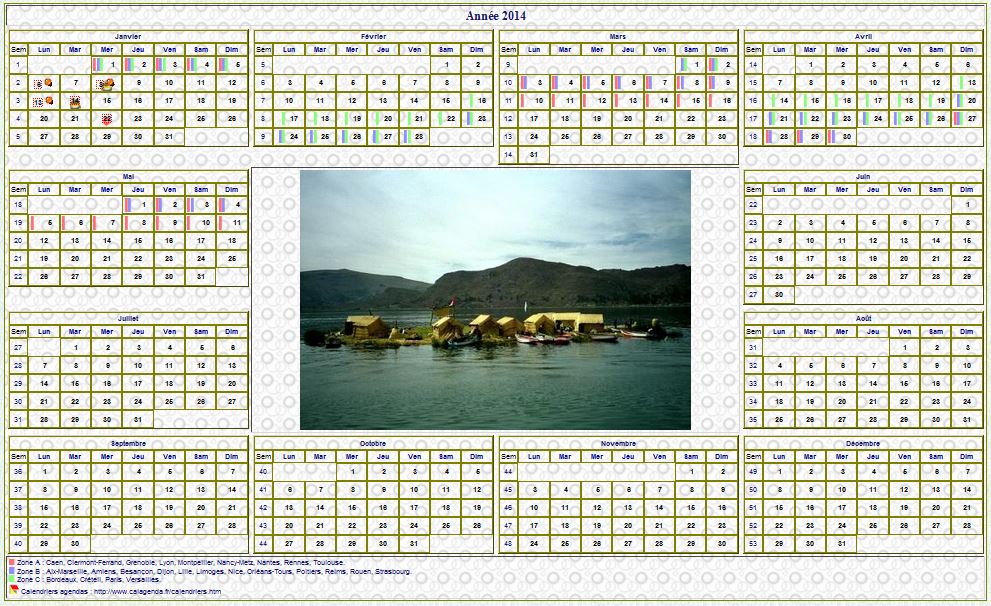Click the holiday stripe marker on January 1

98,65
